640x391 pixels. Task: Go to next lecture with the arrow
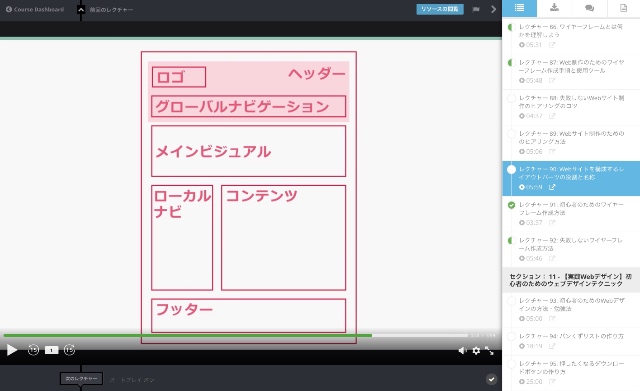(493, 9)
